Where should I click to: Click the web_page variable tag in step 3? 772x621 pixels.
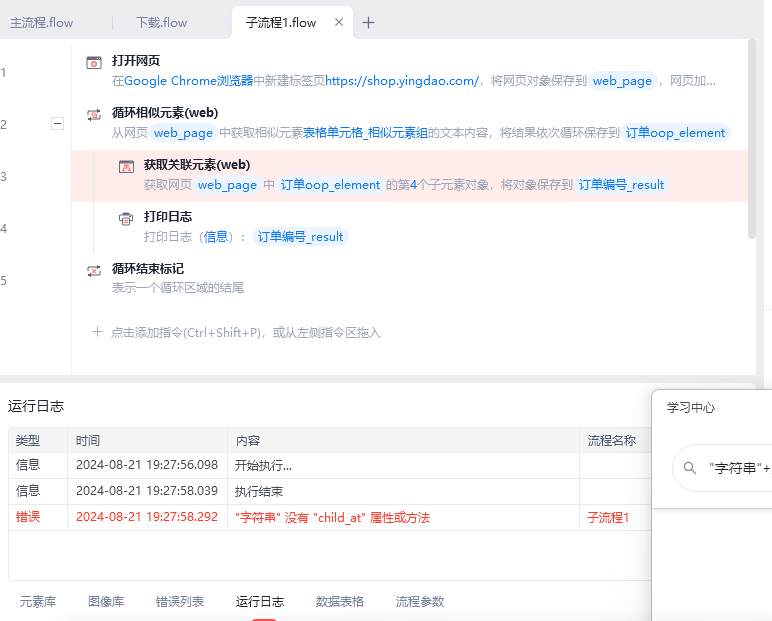[x=227, y=185]
